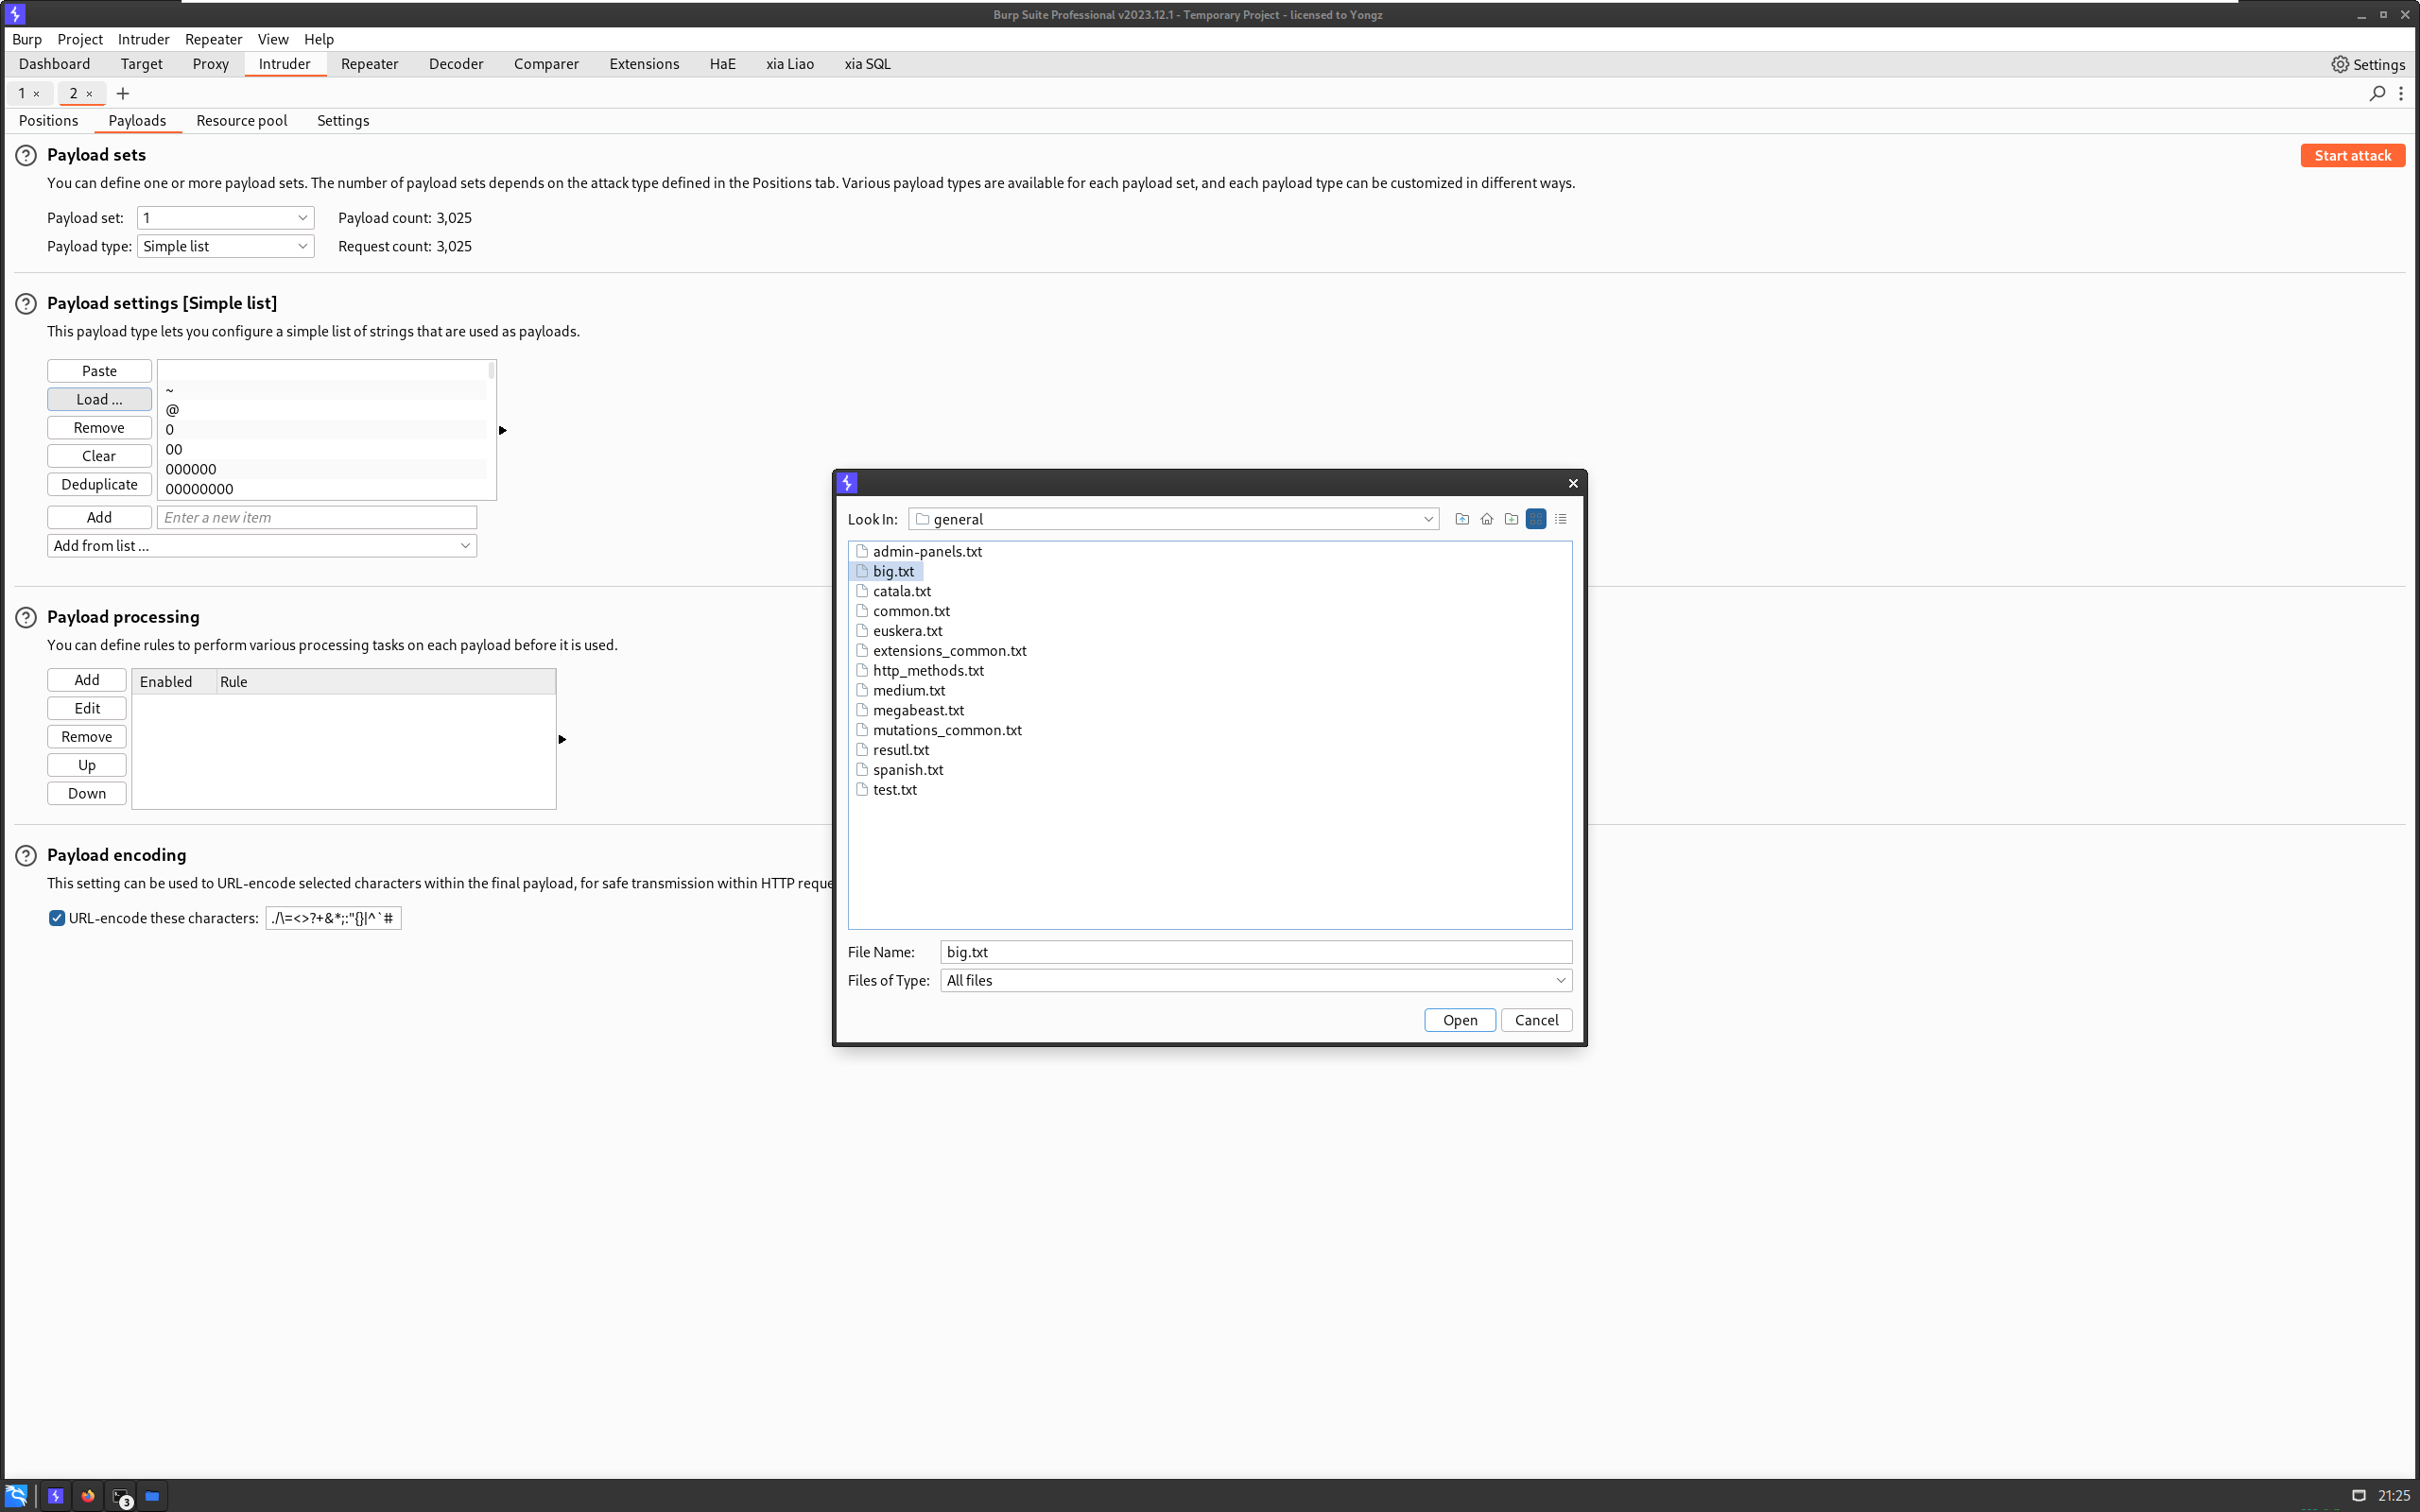
Task: Close Intruder tab 2
Action: [x=89, y=94]
